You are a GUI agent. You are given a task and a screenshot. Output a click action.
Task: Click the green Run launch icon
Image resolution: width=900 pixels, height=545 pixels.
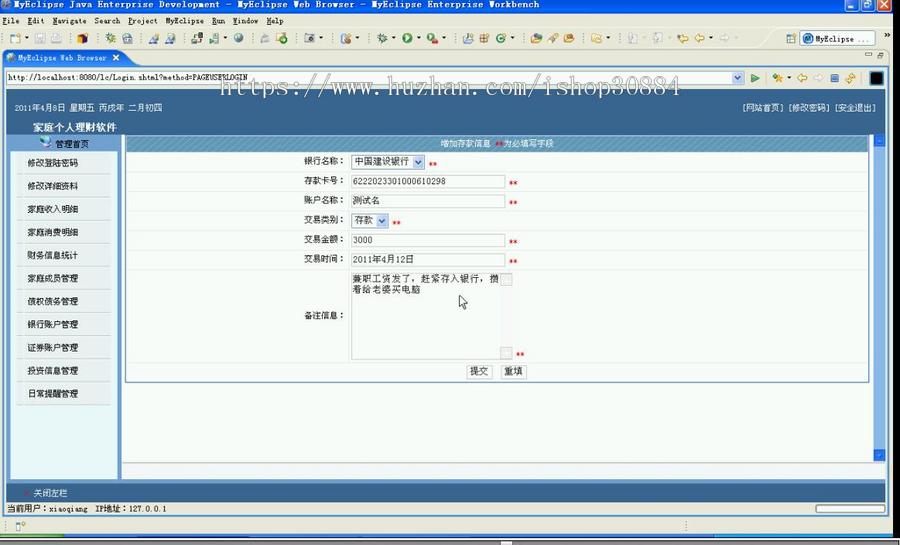pos(407,38)
